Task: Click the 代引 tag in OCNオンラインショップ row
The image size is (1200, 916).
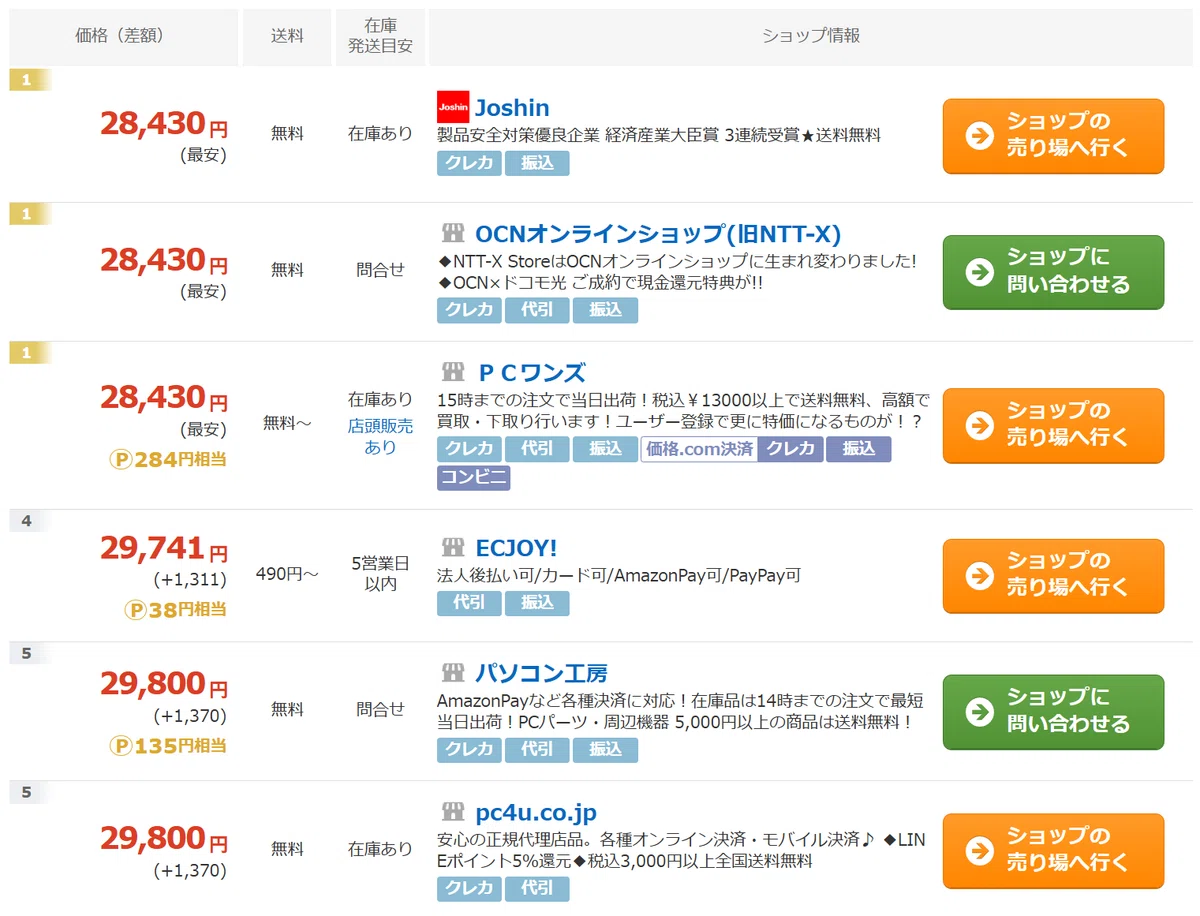Action: [x=537, y=310]
